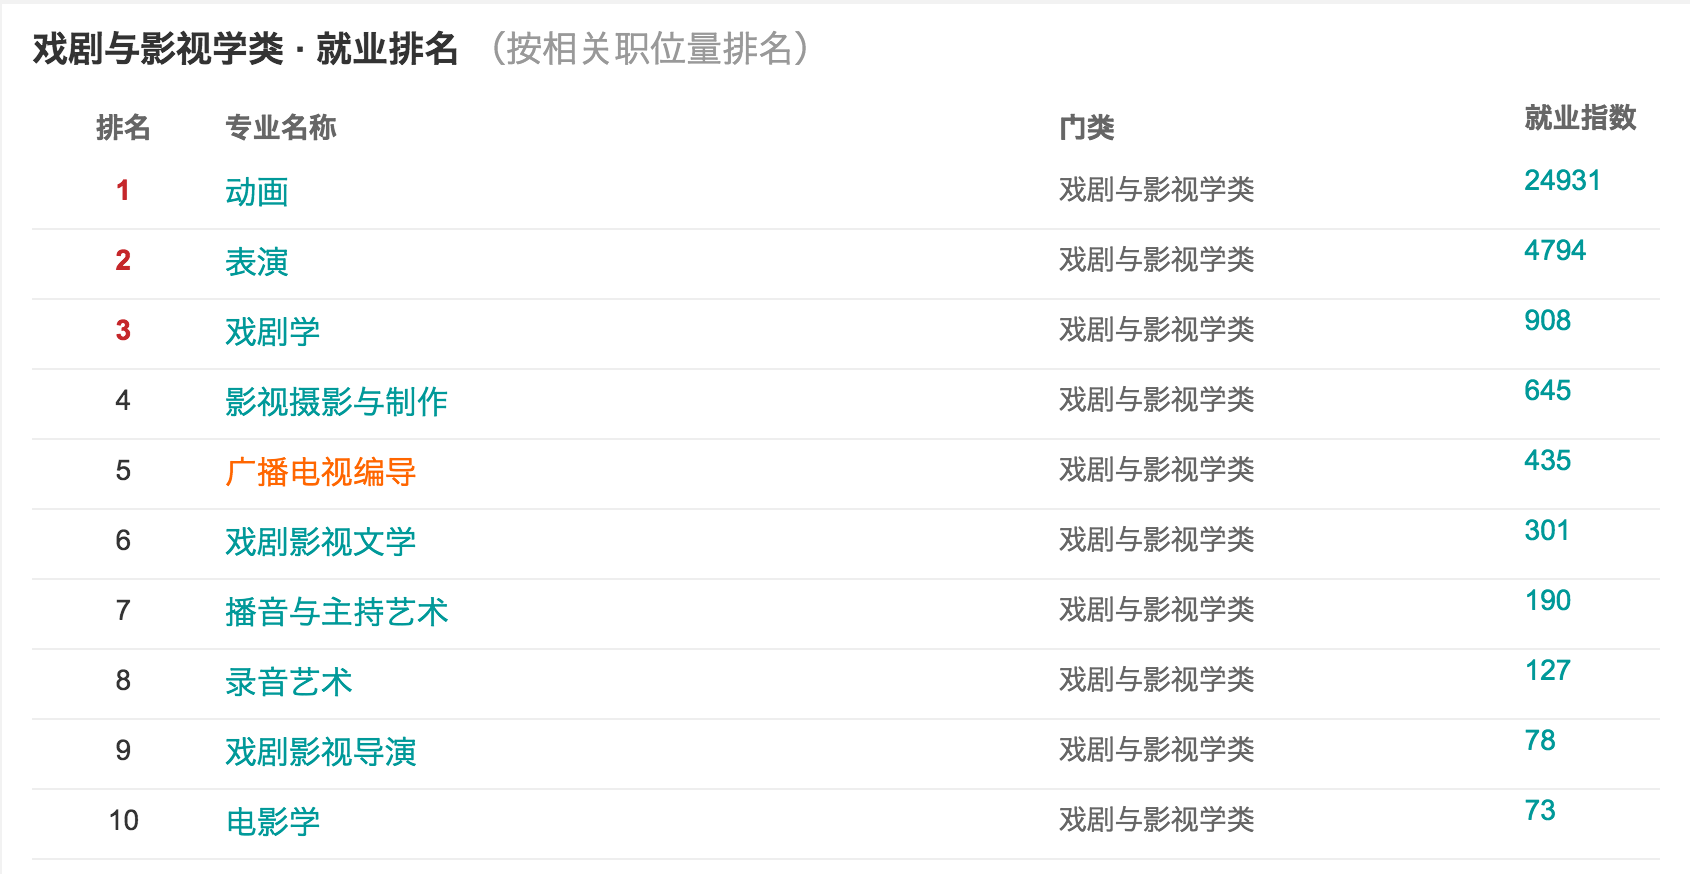1690x874 pixels.
Task: Click the 门类 column header
Action: pyautogui.click(x=1086, y=128)
